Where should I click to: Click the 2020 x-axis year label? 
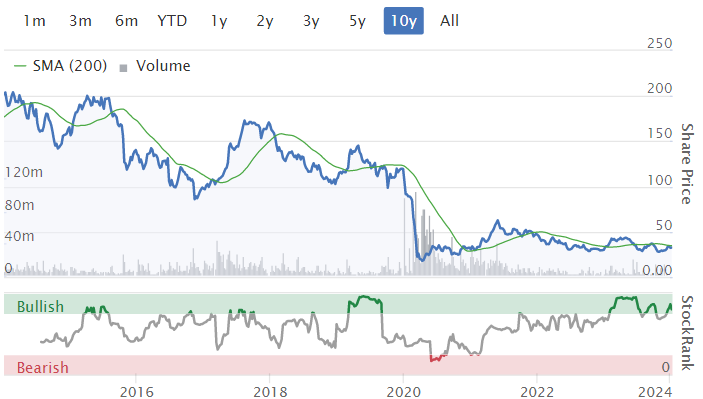[x=404, y=392]
